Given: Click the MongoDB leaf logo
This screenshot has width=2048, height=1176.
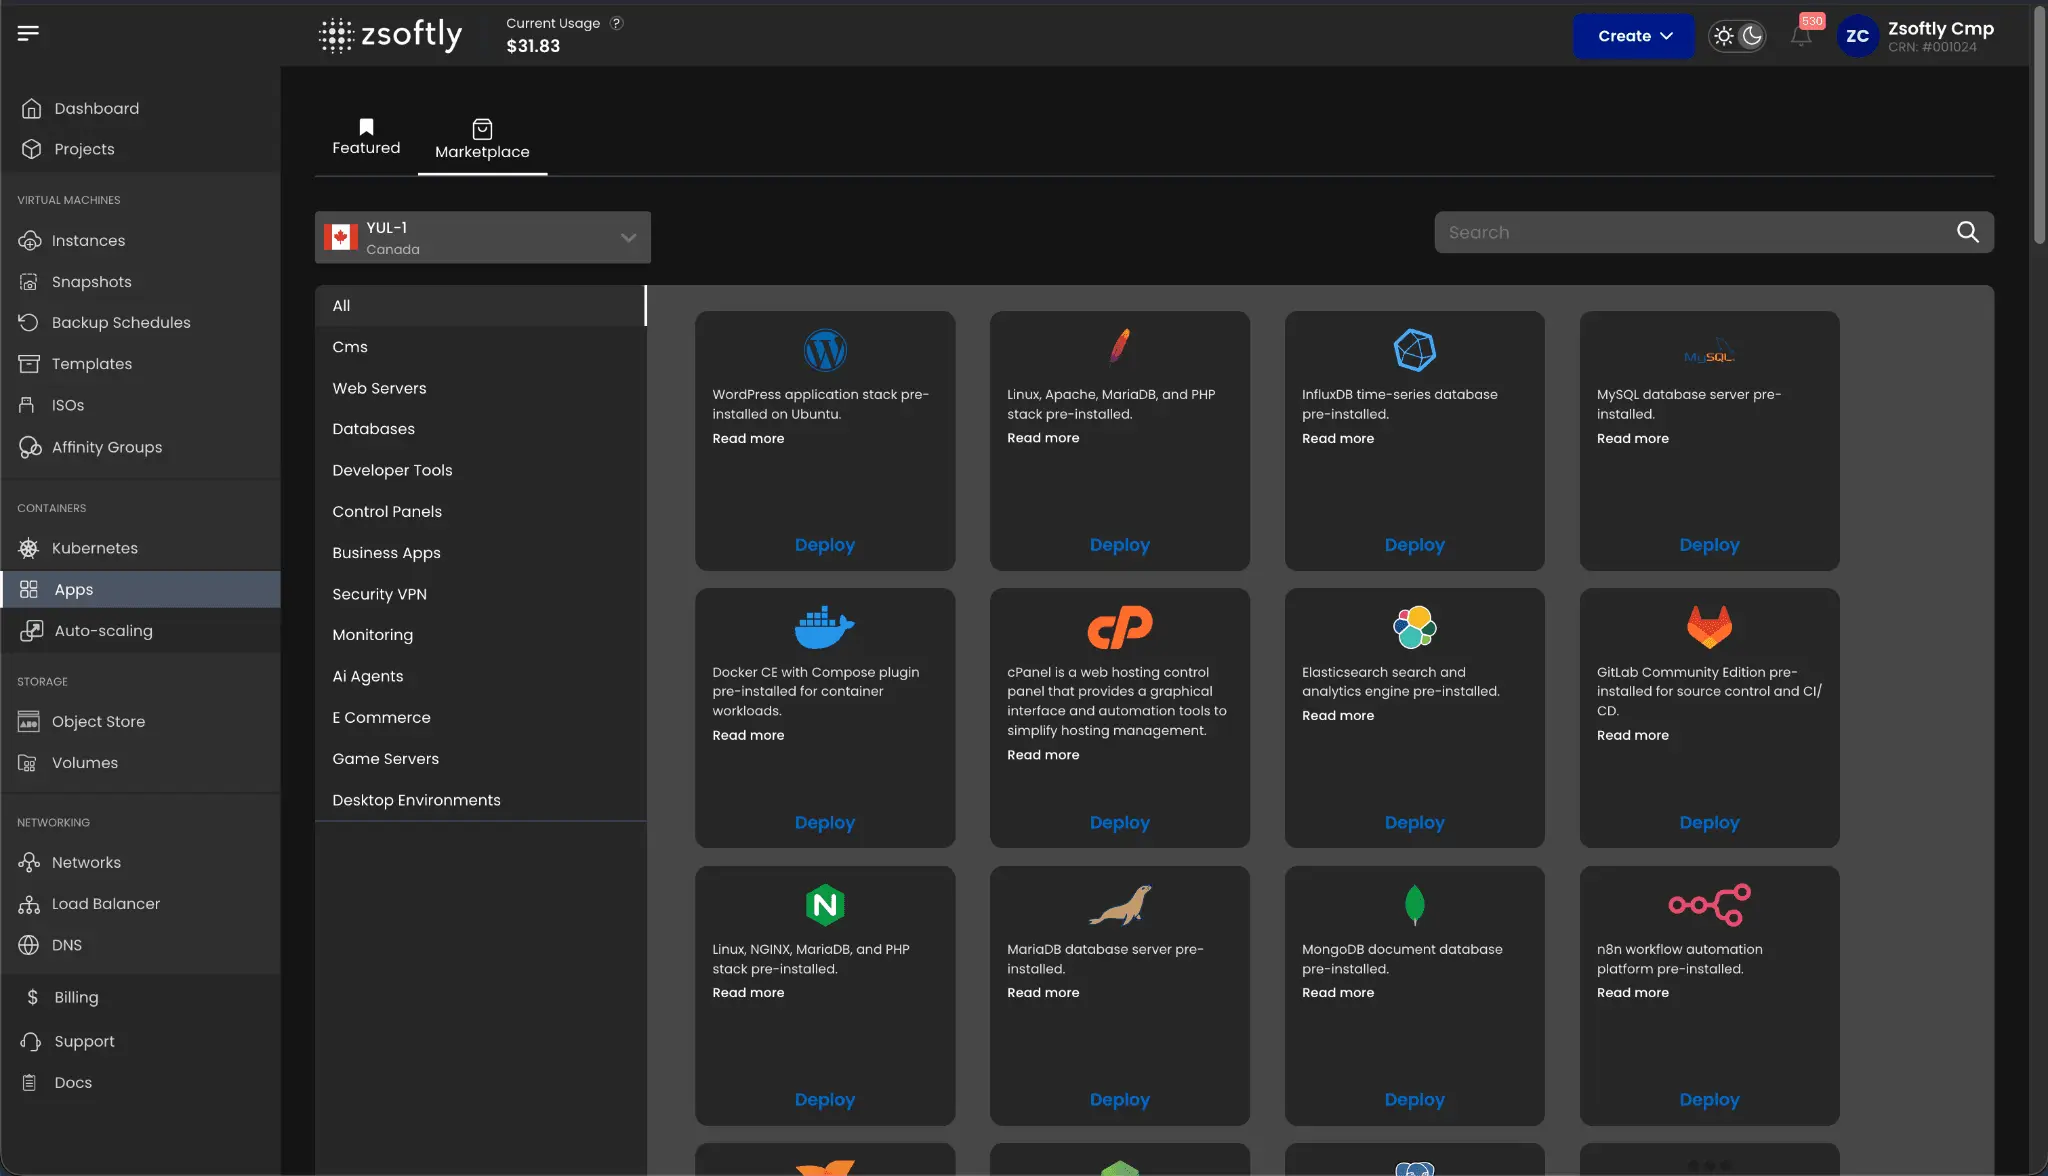Looking at the screenshot, I should (x=1415, y=905).
